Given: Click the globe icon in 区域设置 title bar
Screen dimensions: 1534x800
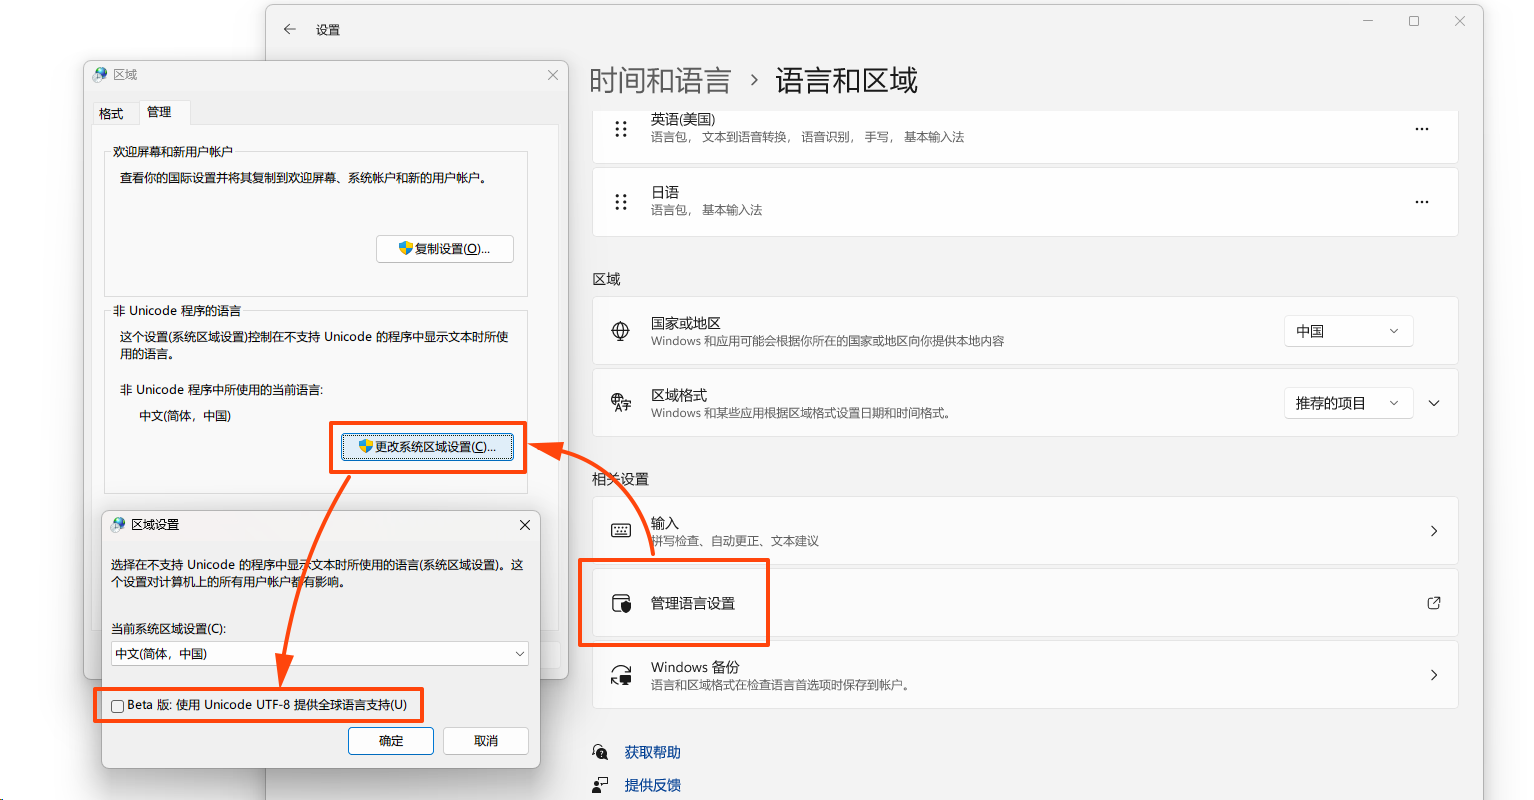Looking at the screenshot, I should (x=118, y=525).
